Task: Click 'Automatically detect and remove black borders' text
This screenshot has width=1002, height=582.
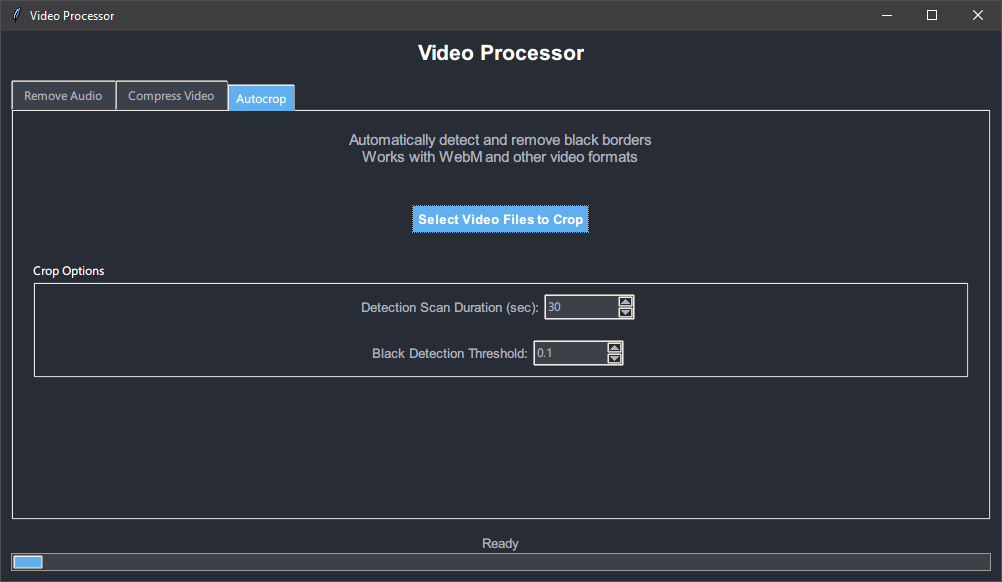Action: (500, 140)
